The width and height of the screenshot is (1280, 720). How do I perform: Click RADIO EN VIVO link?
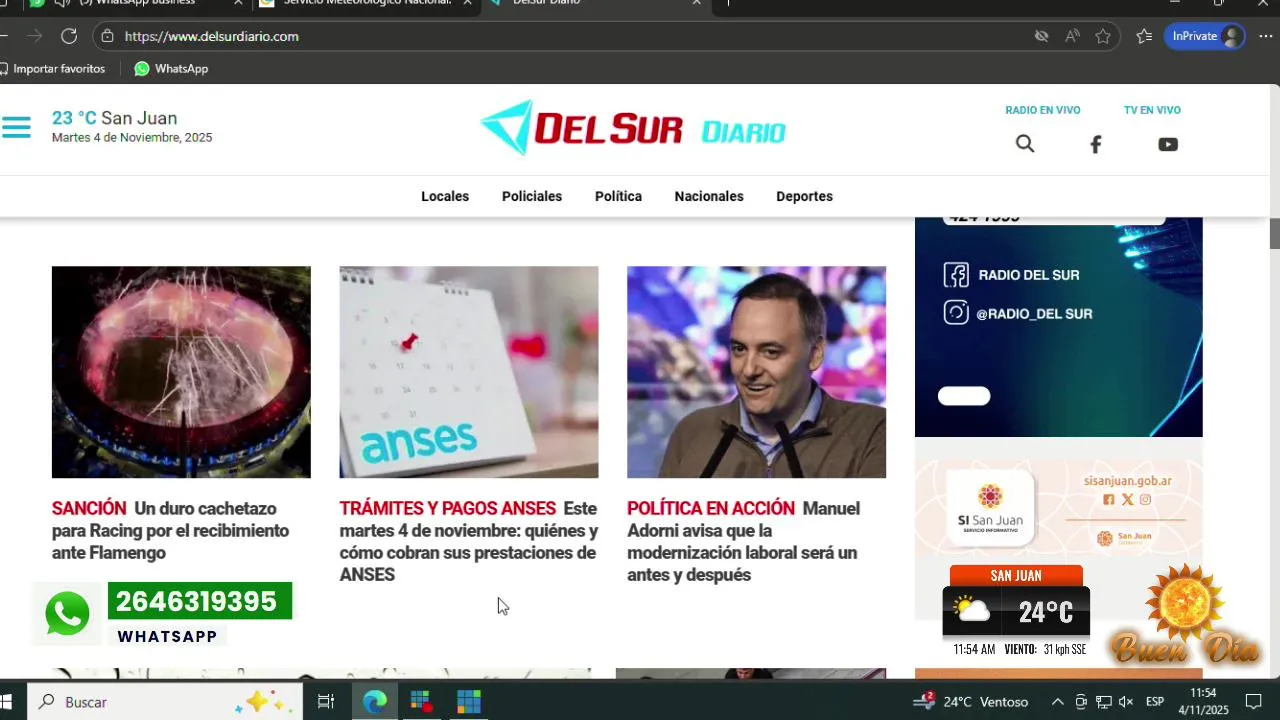pyautogui.click(x=1043, y=110)
